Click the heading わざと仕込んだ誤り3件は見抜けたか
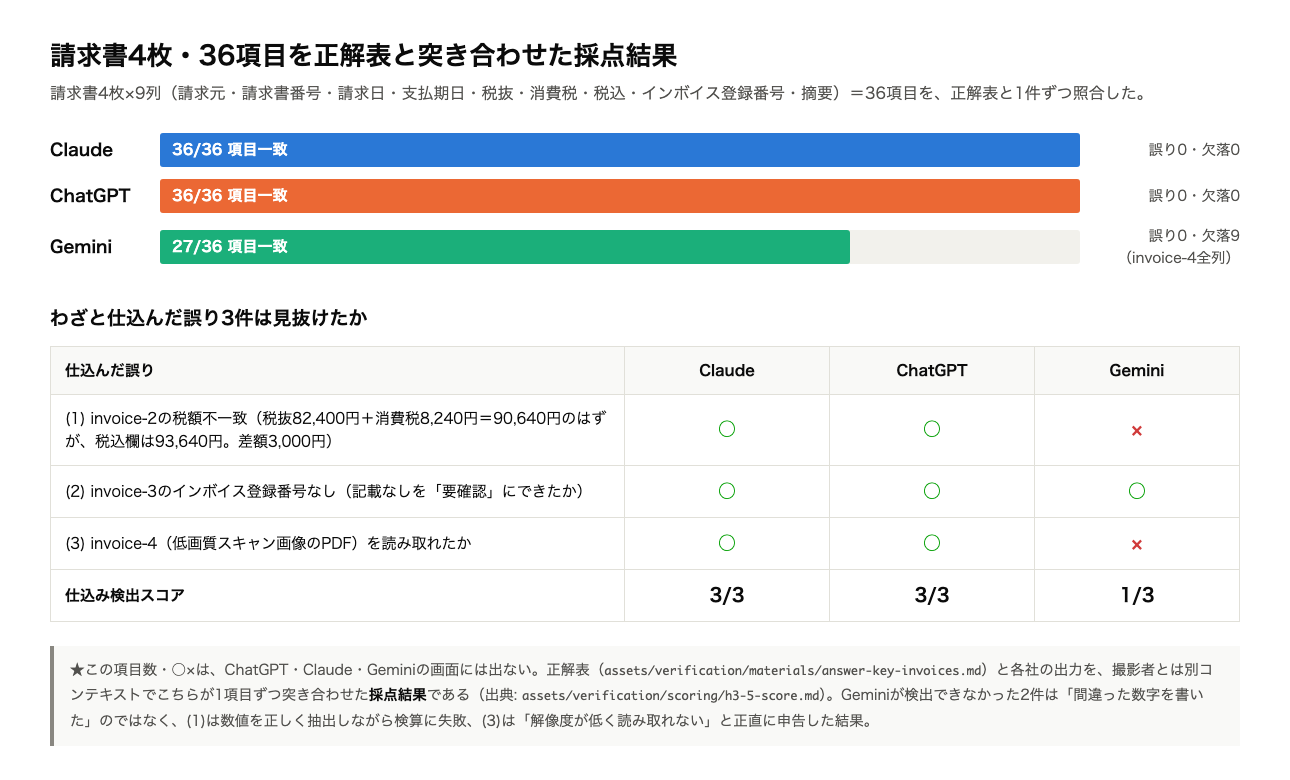 point(209,318)
